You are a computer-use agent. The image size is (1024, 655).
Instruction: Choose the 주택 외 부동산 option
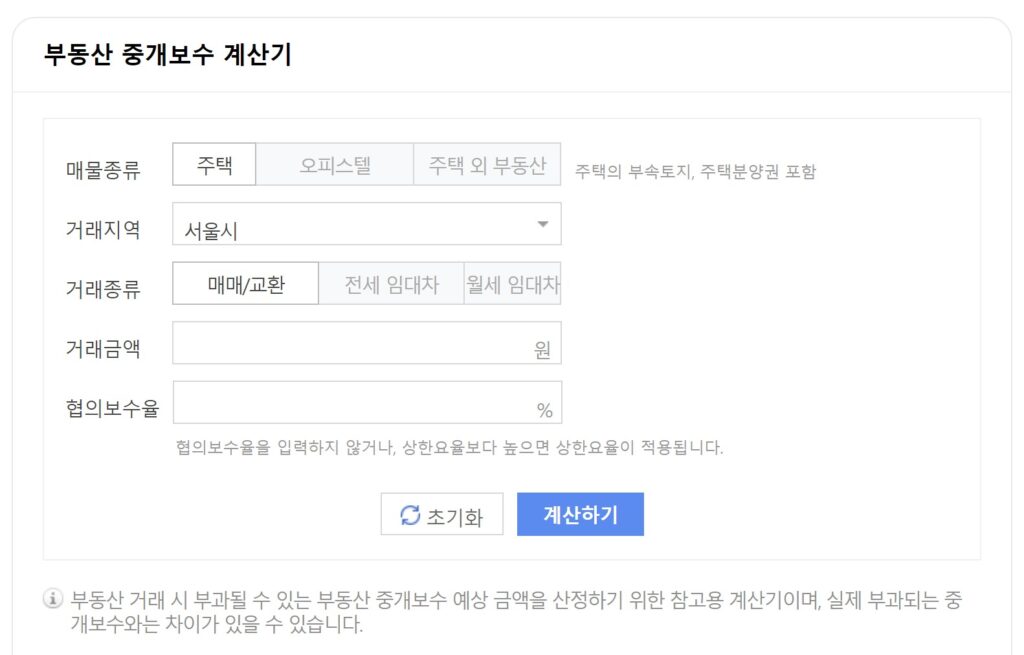[487, 165]
